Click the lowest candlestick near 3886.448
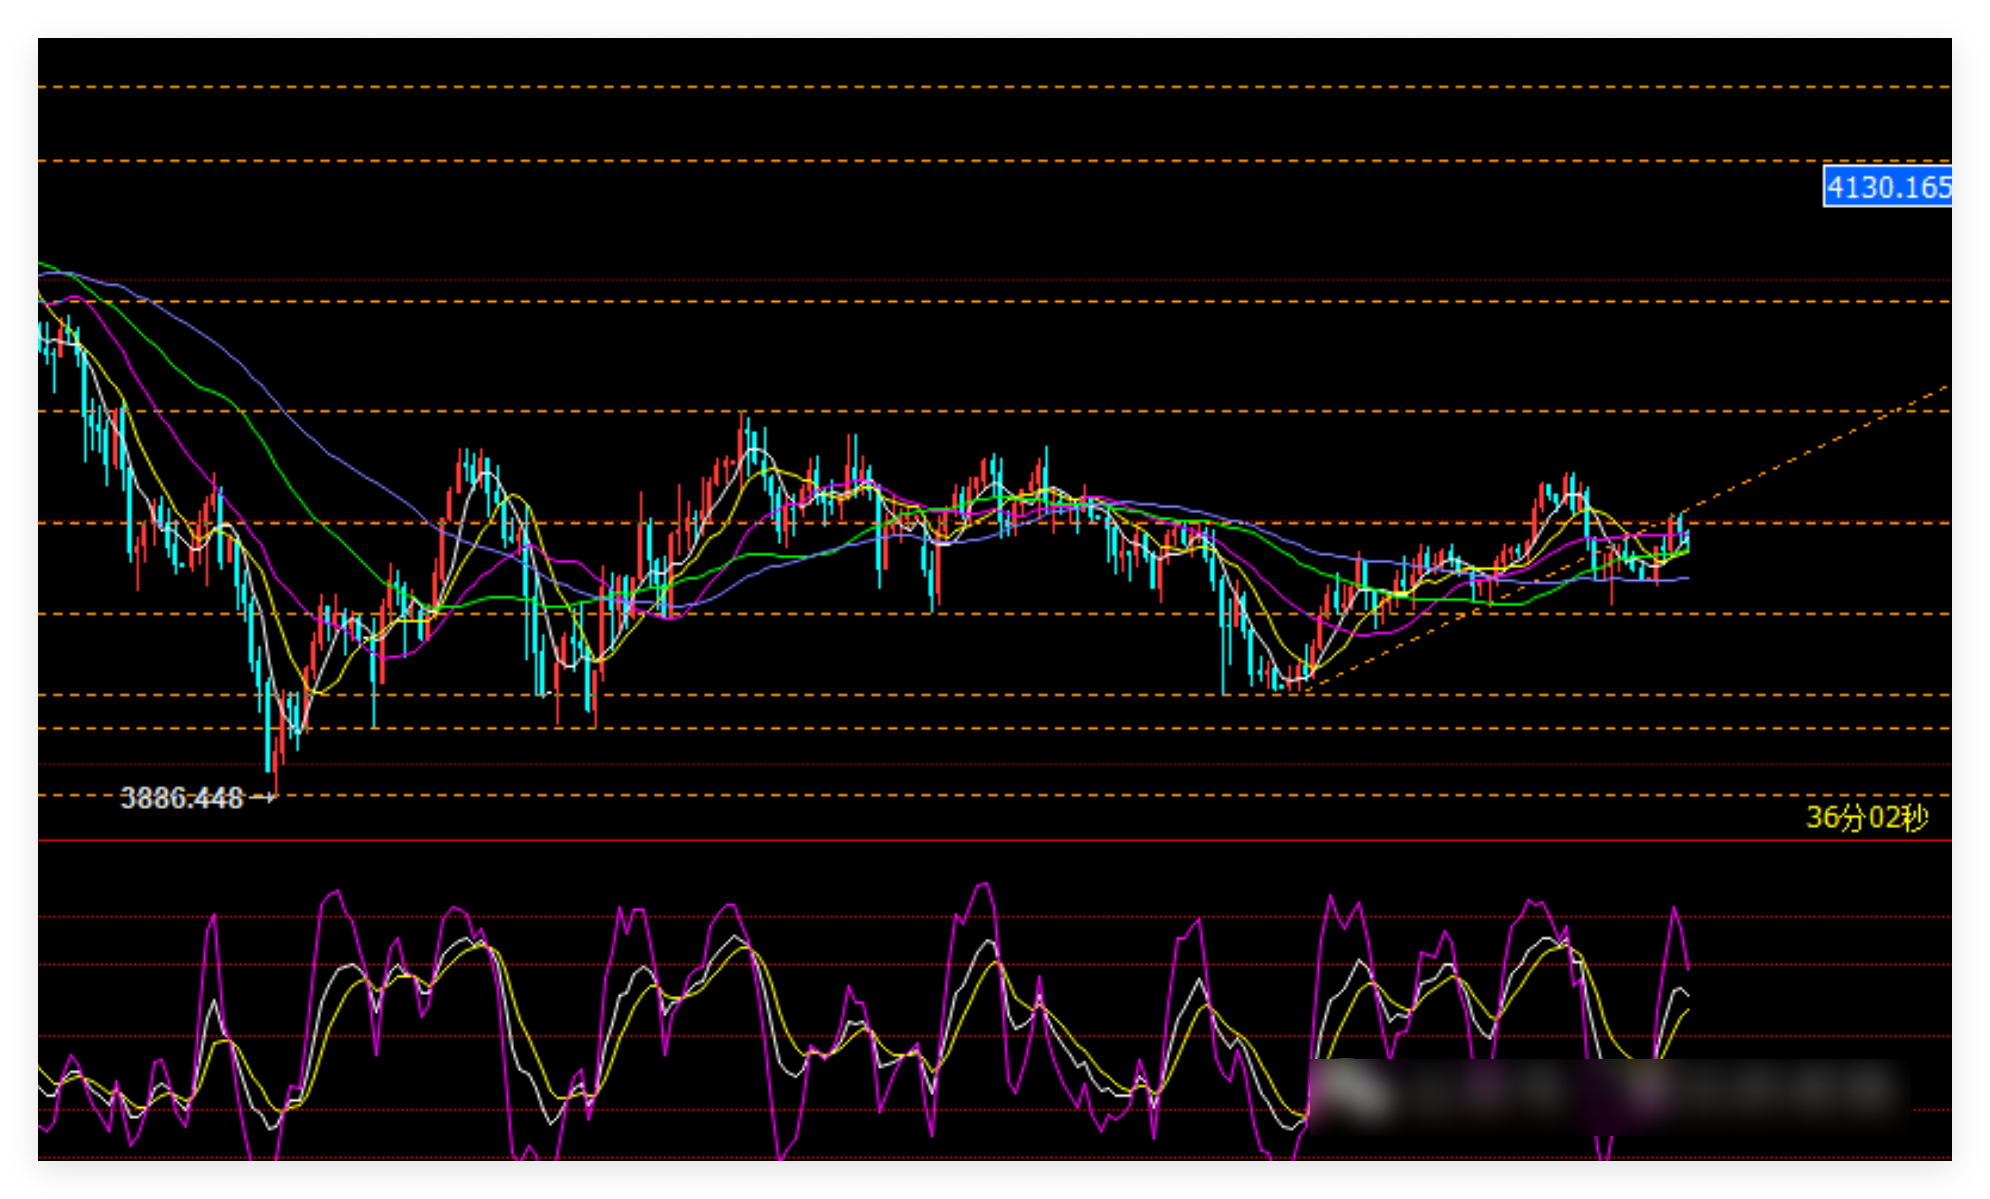1990x1199 pixels. point(274,760)
